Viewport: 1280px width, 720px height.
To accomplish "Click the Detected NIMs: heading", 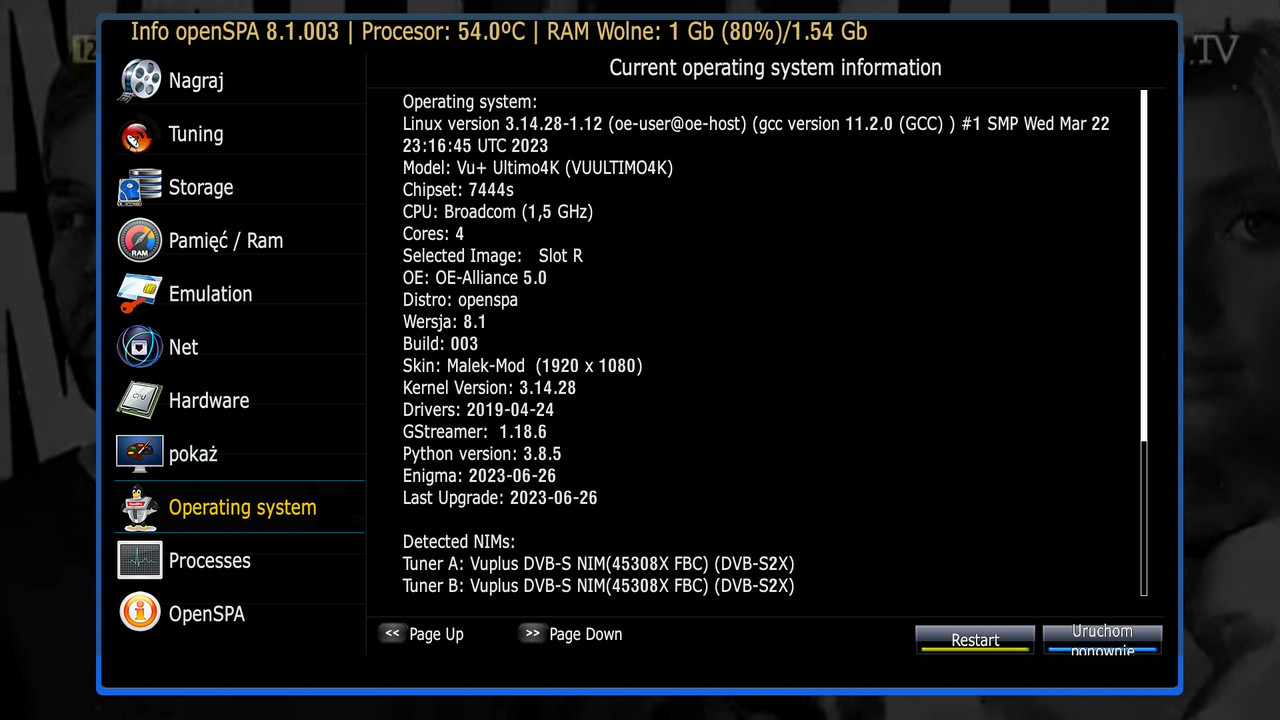I will click(x=459, y=541).
